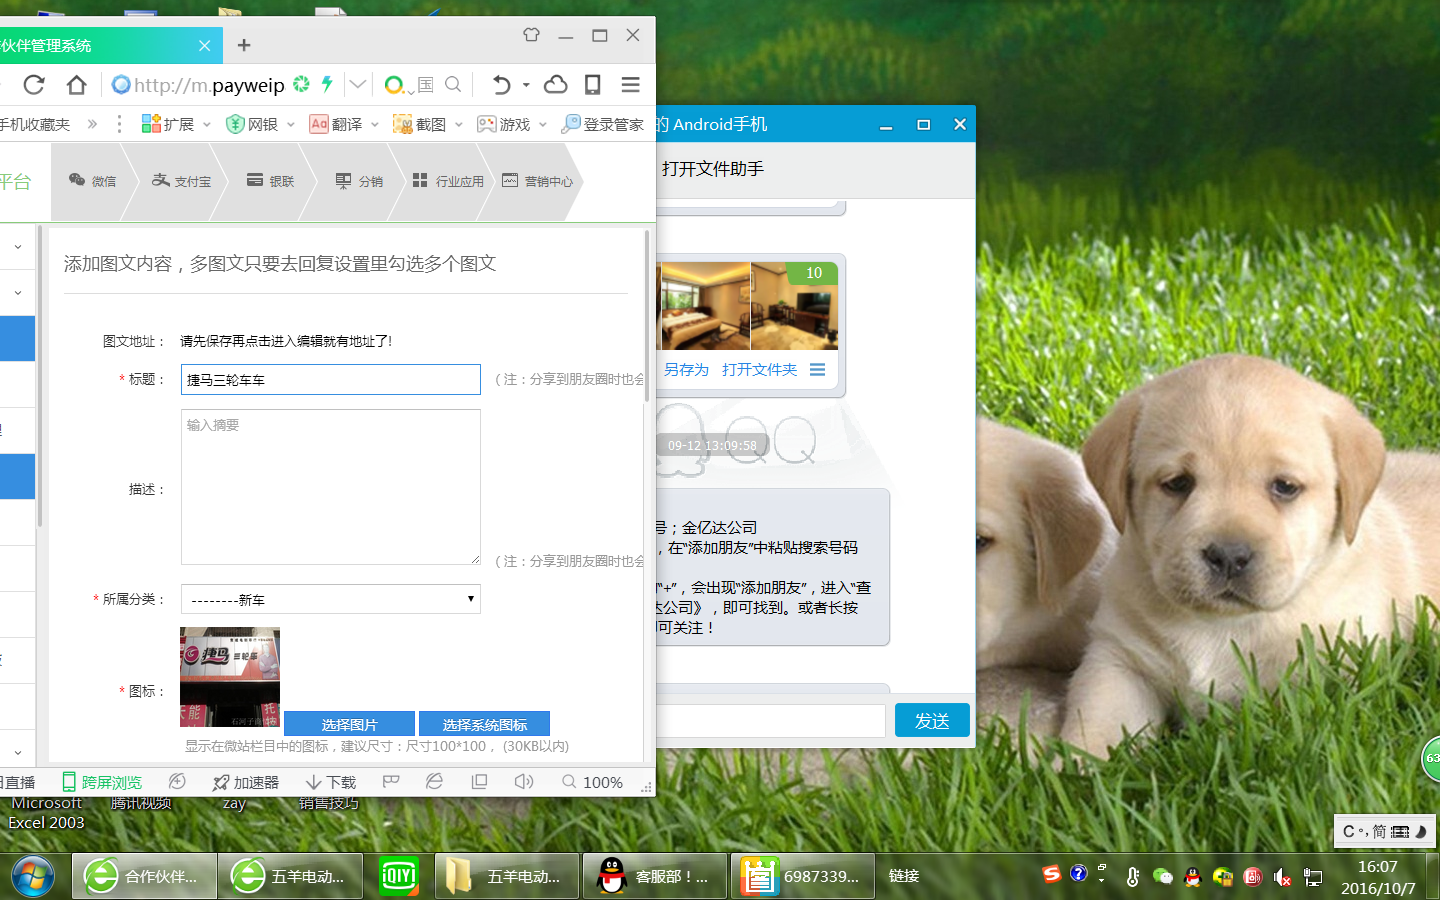Expand the 所属分类 dropdown showing 新车
Screen dimensions: 1440x900
coord(331,599)
